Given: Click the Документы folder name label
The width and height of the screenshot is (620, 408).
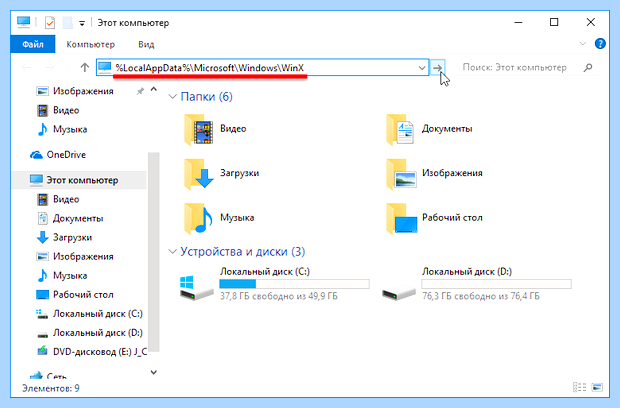Looking at the screenshot, I should (x=447, y=129).
